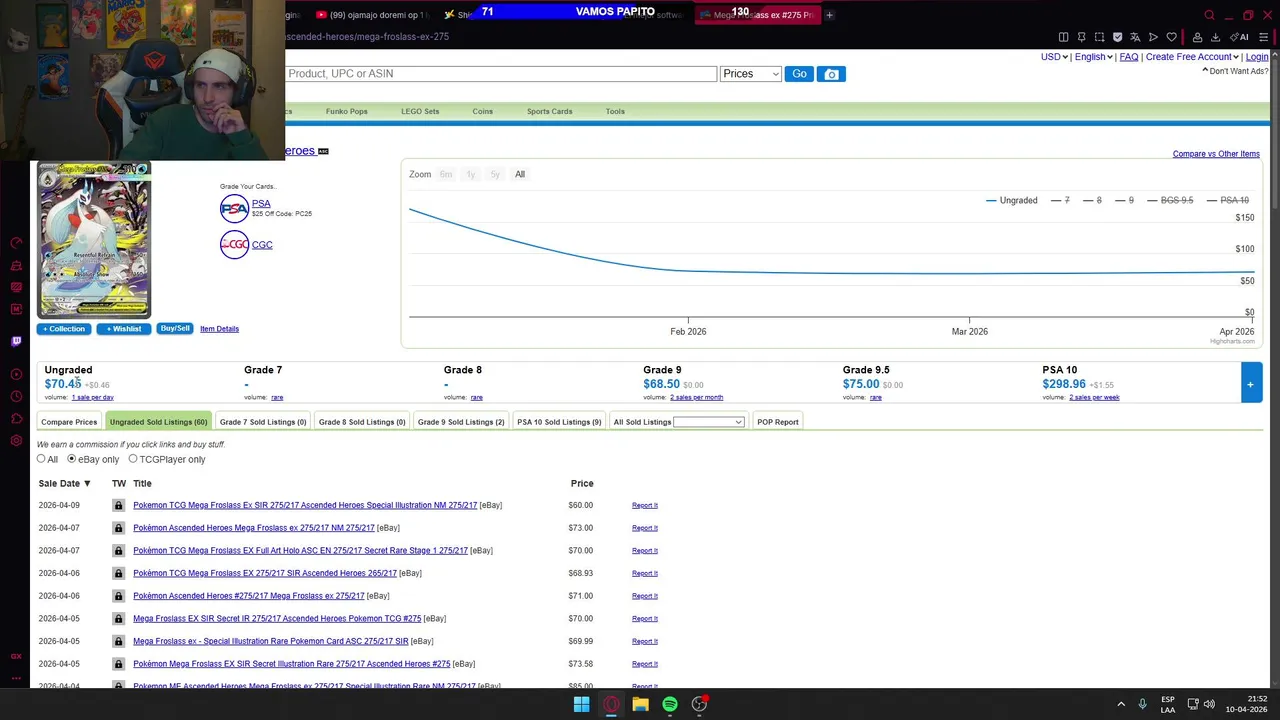The width and height of the screenshot is (1280, 720).
Task: Click the Go search button
Action: (x=799, y=74)
